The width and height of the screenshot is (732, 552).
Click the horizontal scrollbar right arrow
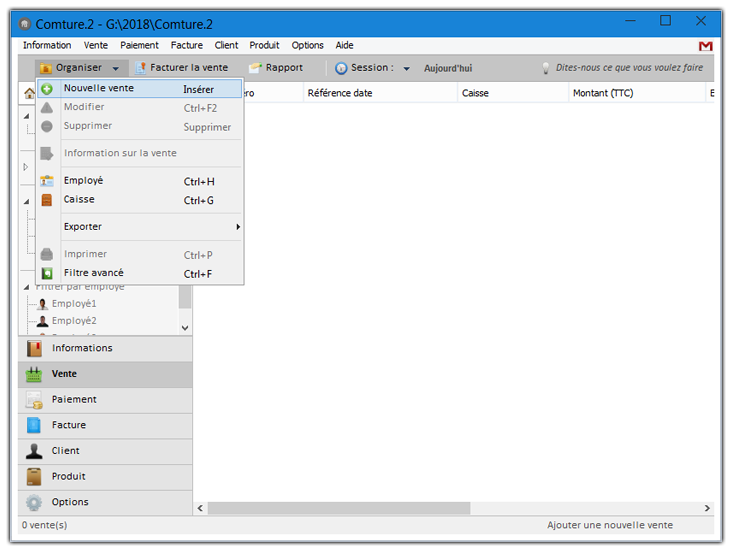[x=707, y=508]
